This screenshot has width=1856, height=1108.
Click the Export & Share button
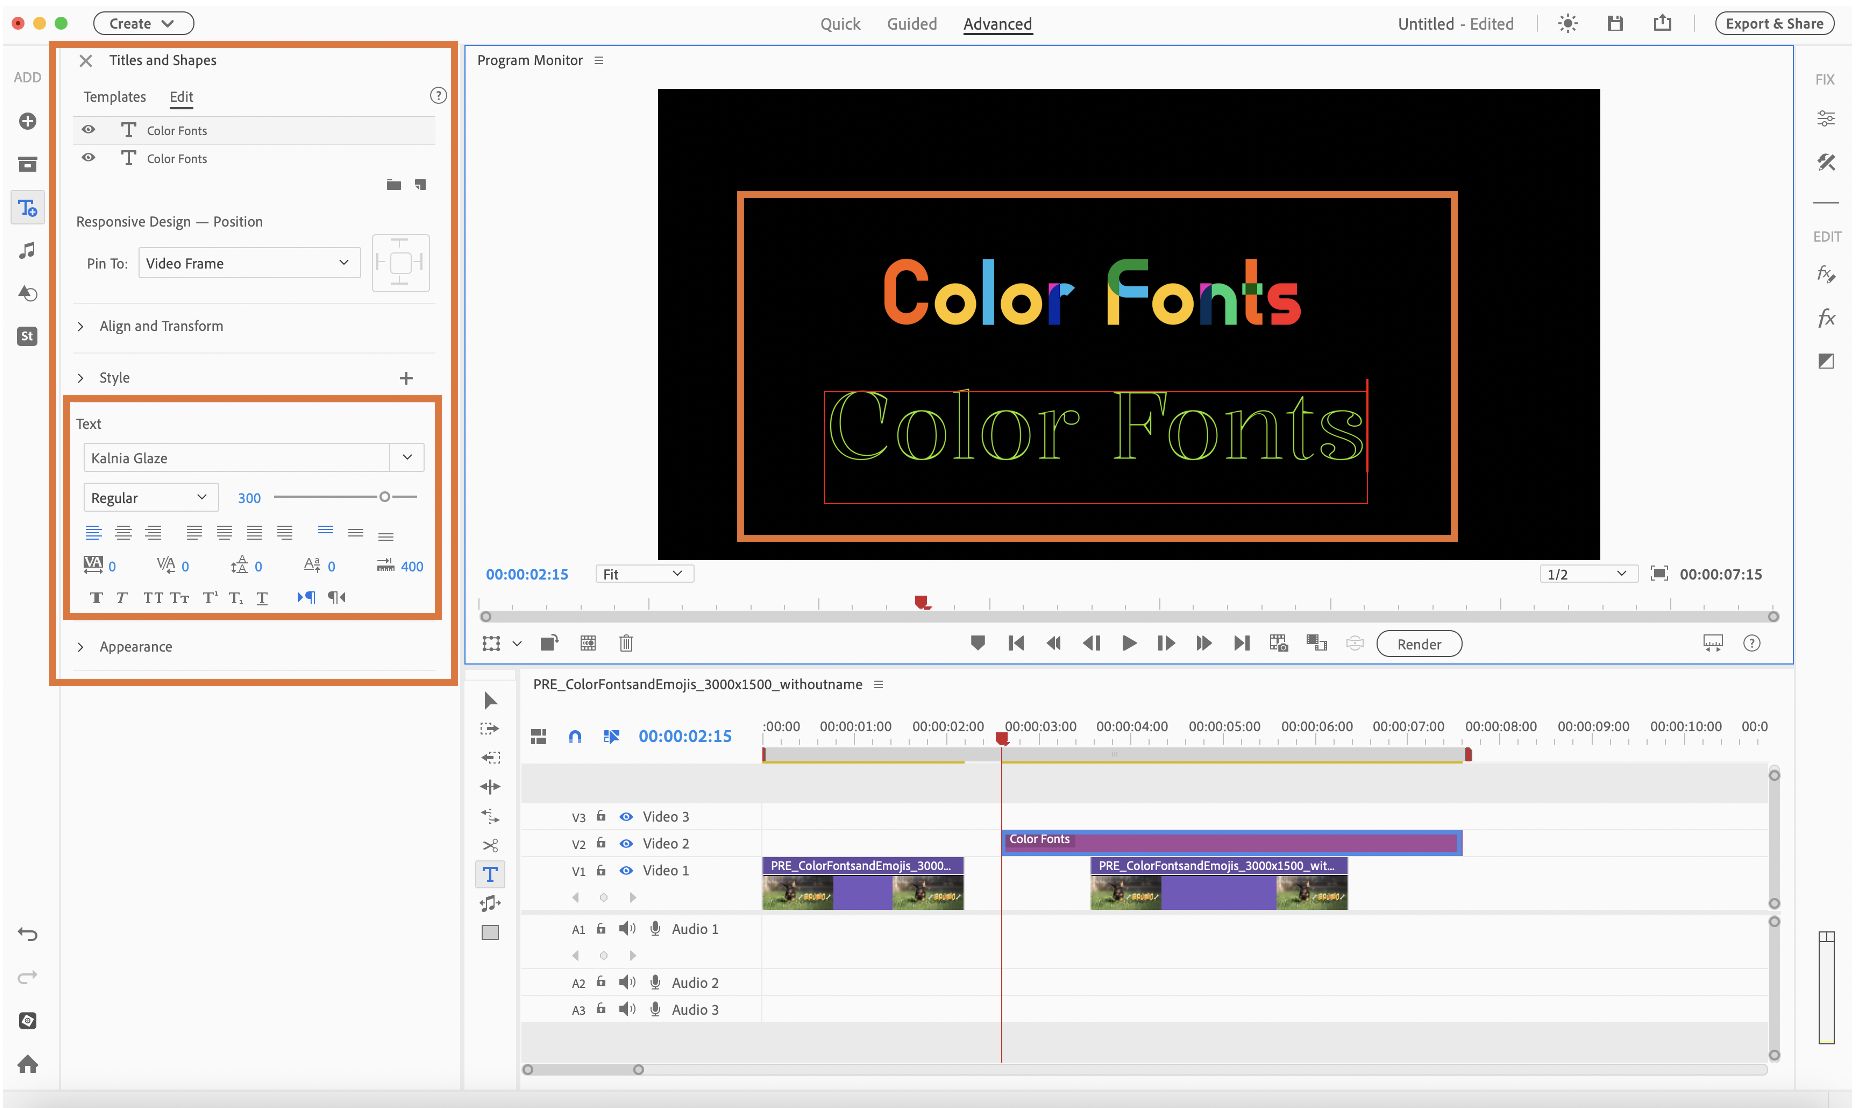point(1774,24)
